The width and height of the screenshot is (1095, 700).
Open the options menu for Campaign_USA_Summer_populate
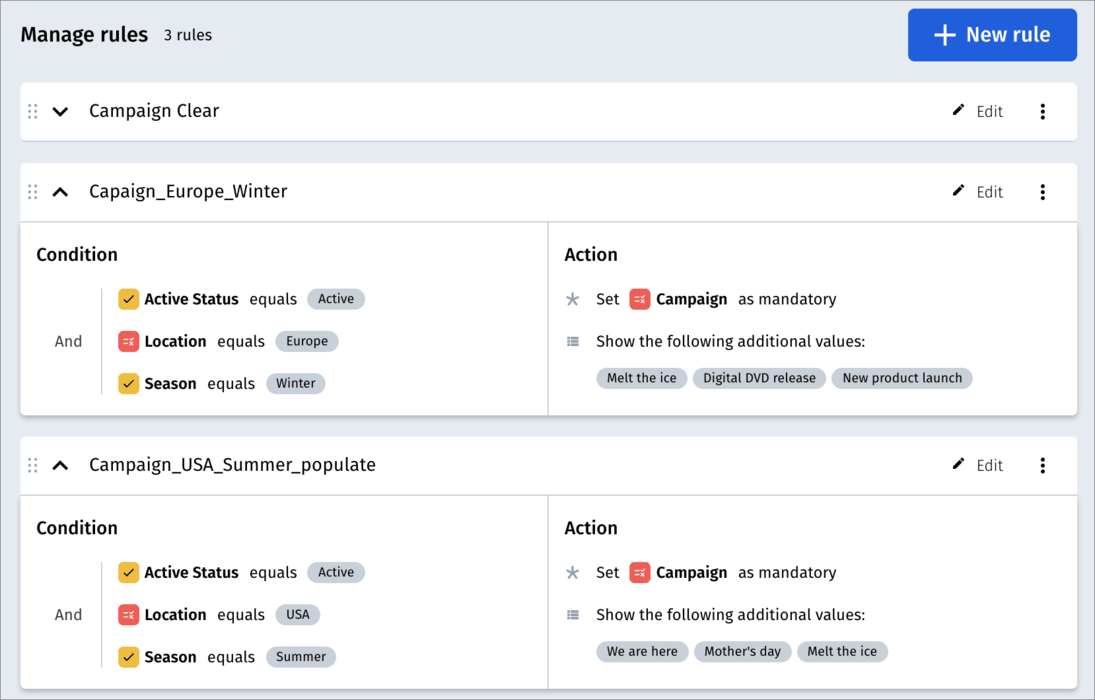pos(1042,465)
